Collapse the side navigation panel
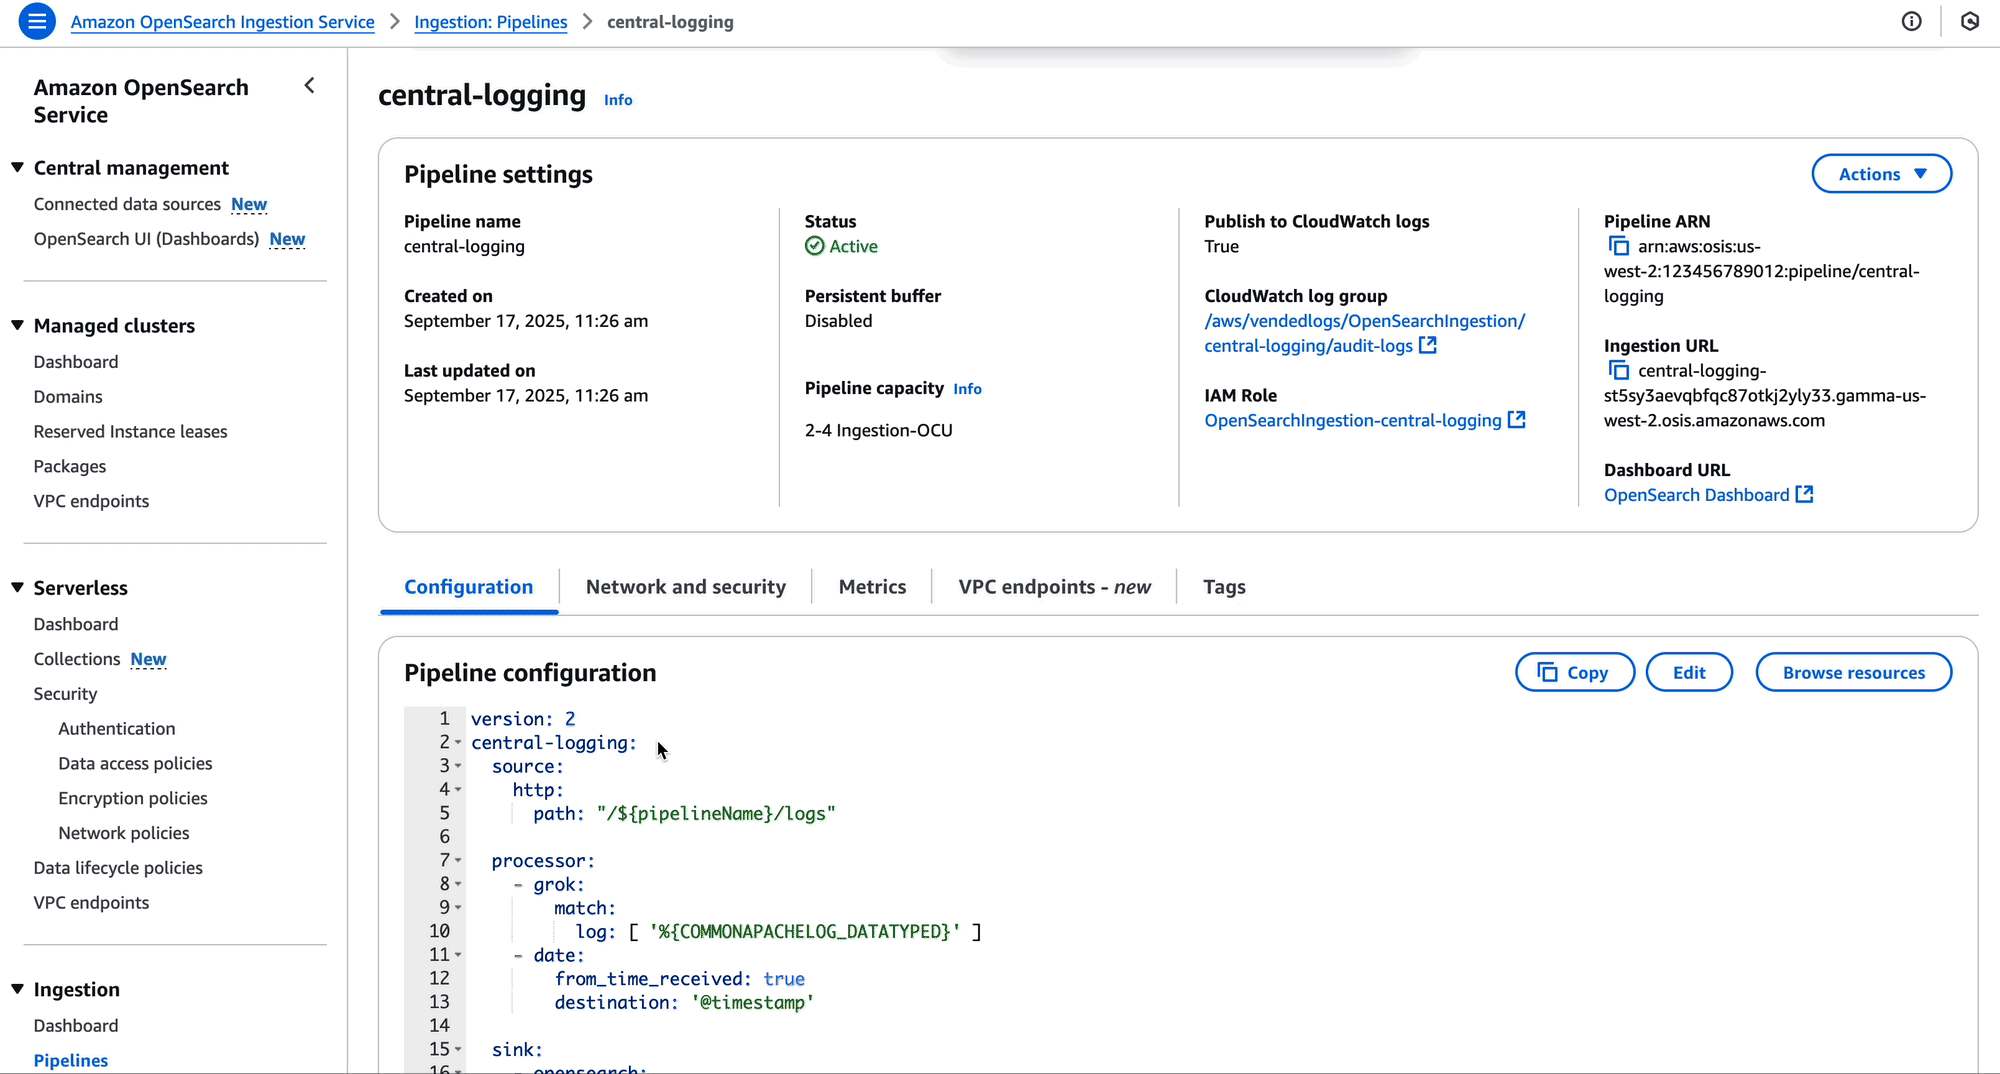Image resolution: width=2000 pixels, height=1074 pixels. point(310,86)
